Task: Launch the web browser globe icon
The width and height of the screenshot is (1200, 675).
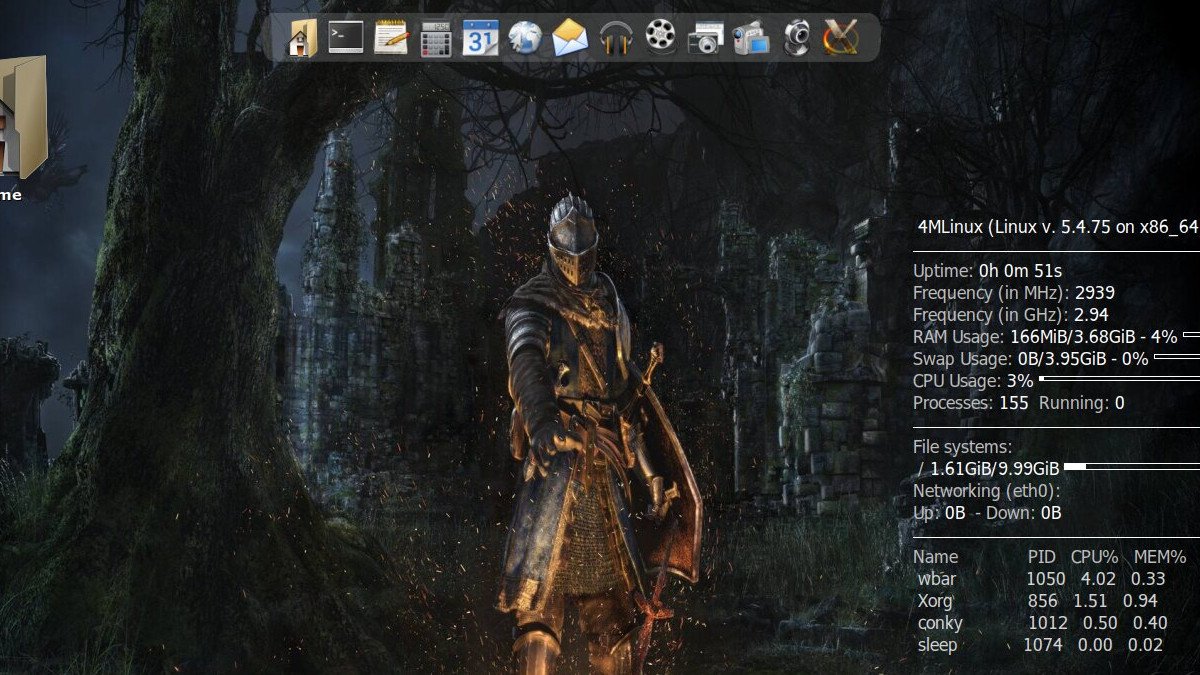Action: (525, 38)
